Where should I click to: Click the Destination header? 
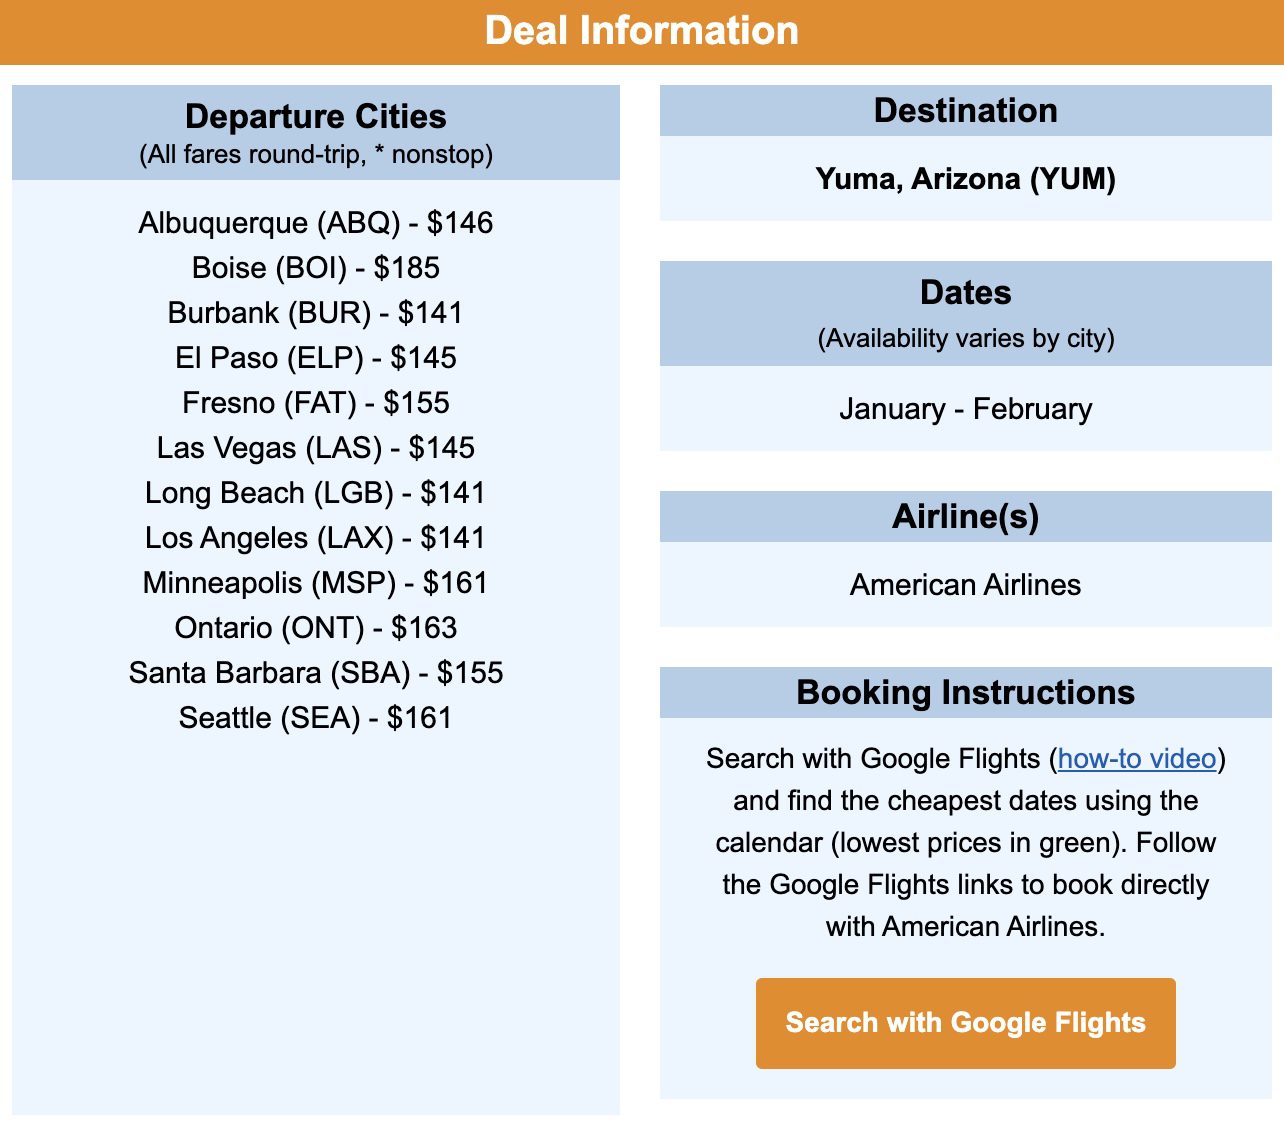965,111
